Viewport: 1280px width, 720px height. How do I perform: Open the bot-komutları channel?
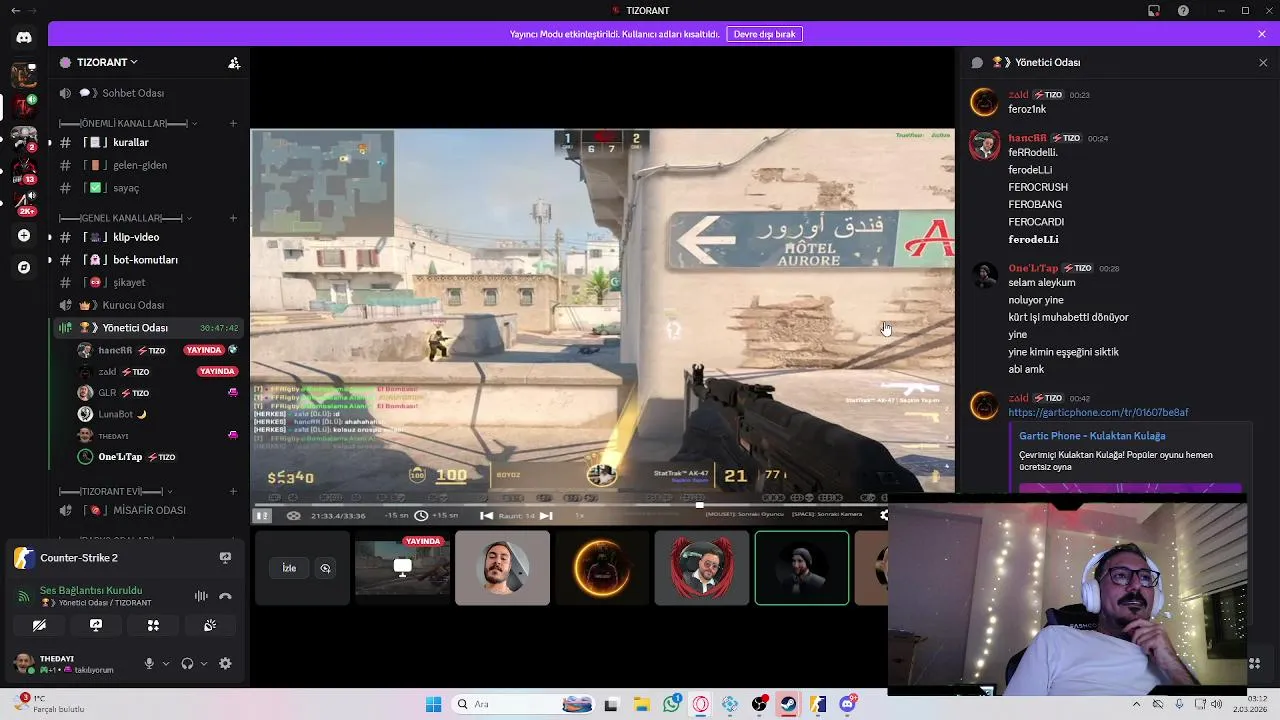point(146,260)
